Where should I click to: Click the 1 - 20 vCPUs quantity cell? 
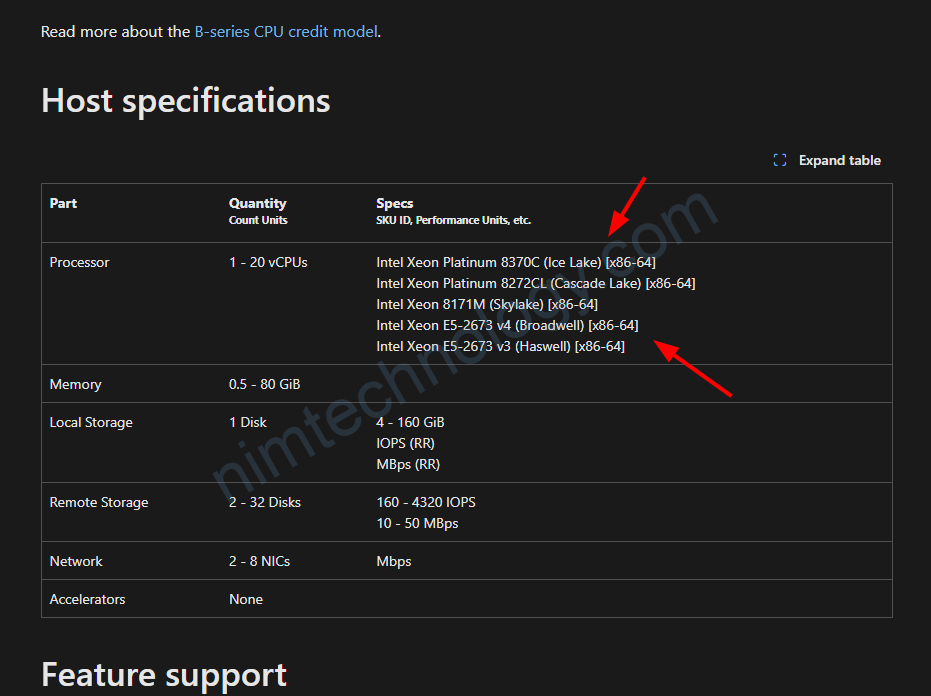tap(268, 262)
